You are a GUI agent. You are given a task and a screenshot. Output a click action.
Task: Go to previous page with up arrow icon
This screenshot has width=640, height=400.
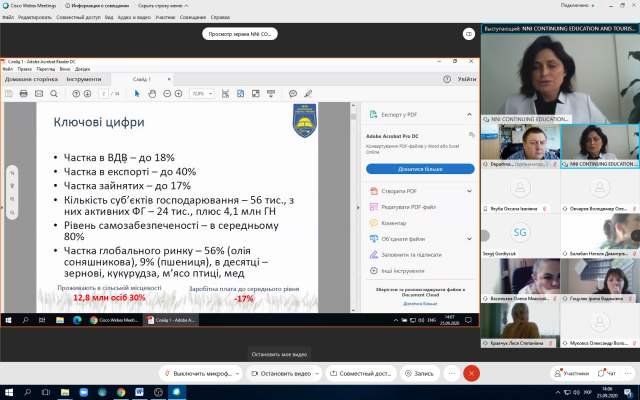pos(76,94)
